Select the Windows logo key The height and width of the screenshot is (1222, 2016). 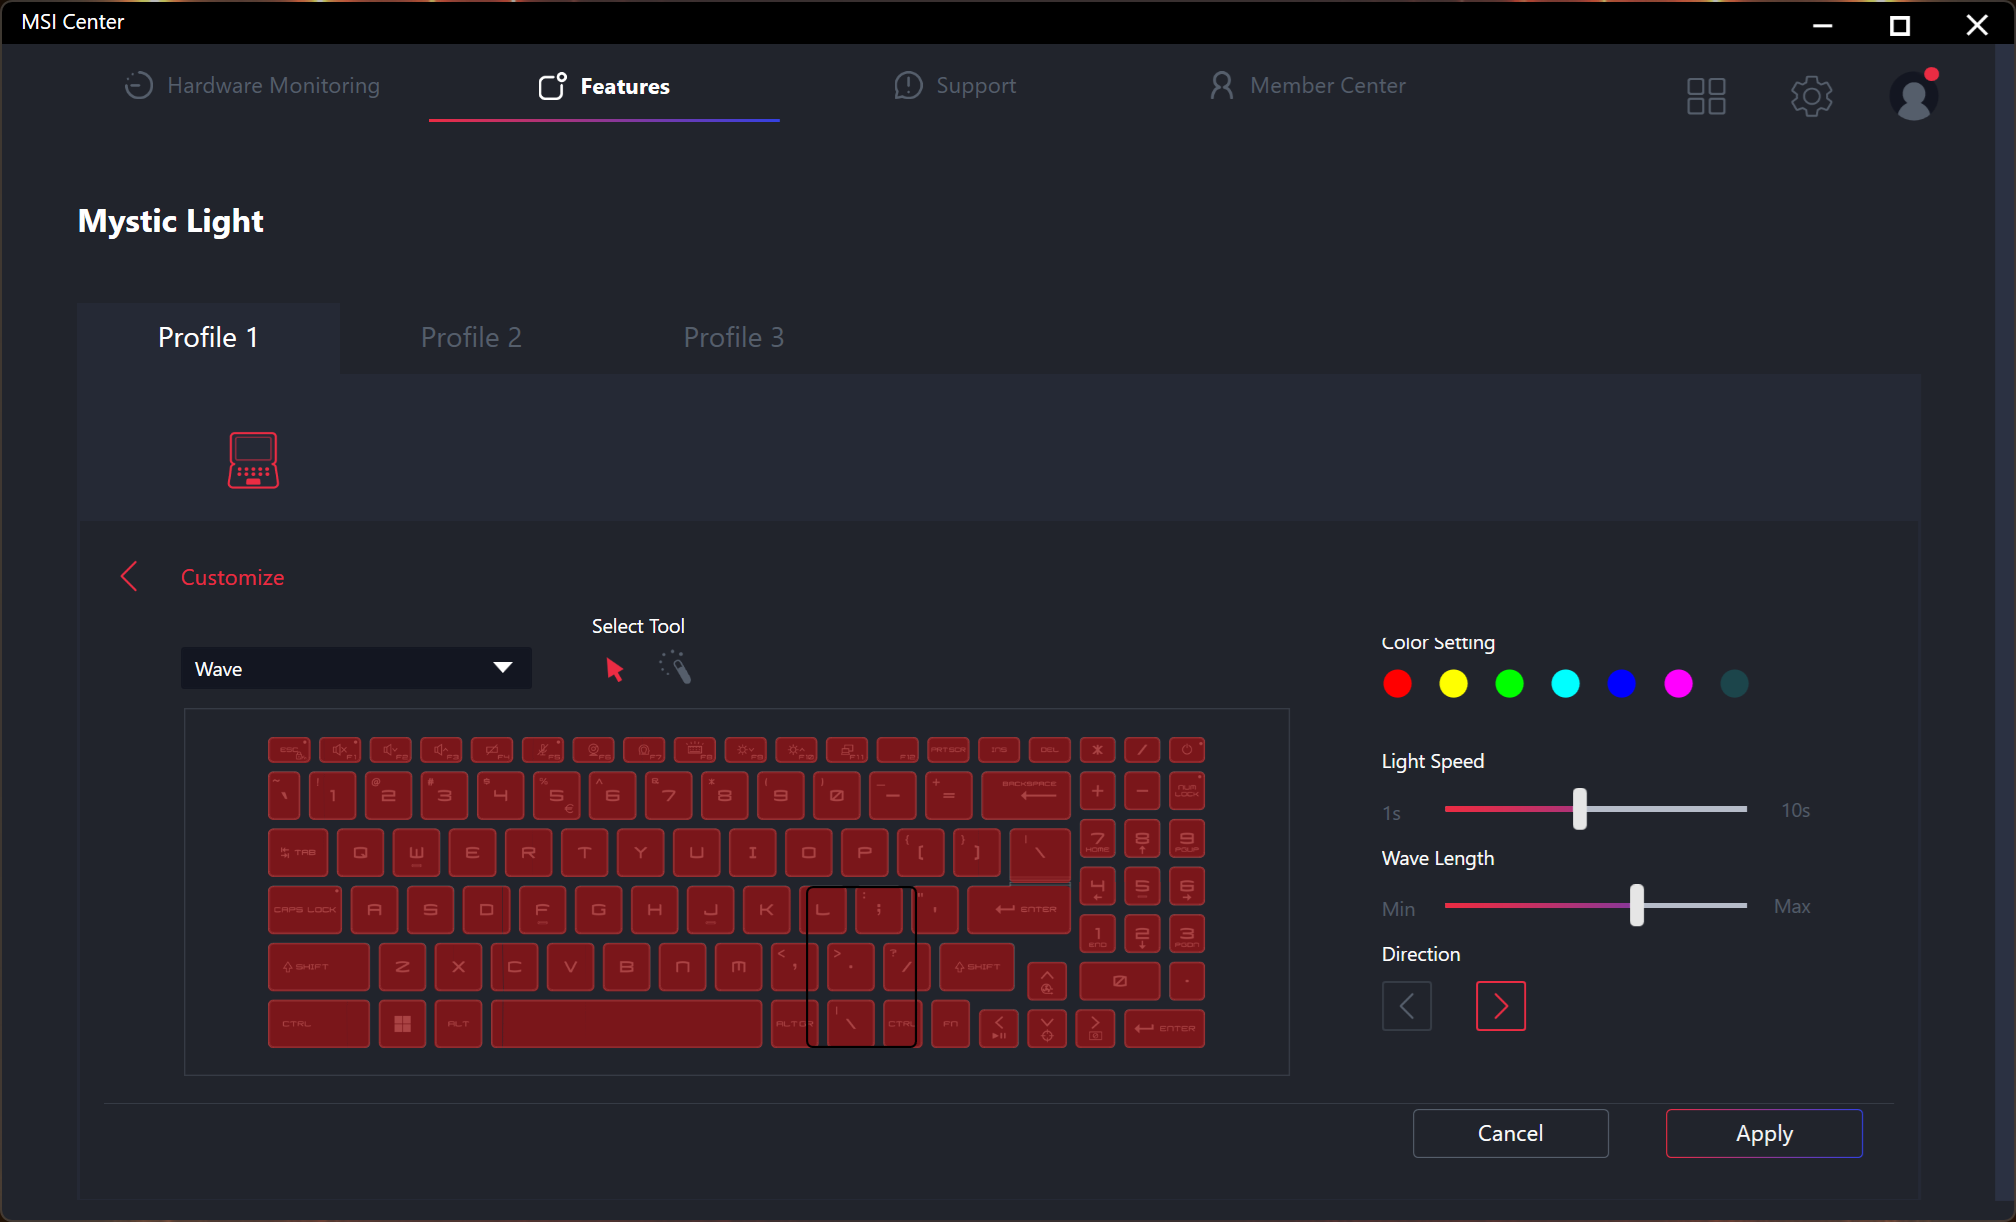click(402, 1024)
